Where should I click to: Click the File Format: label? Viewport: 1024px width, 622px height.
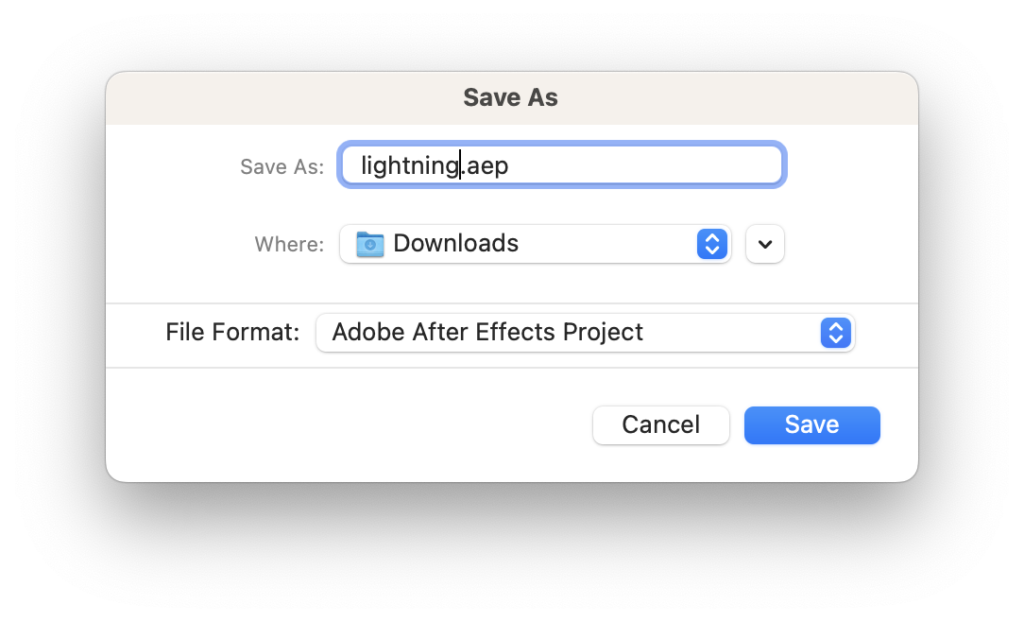click(x=232, y=332)
